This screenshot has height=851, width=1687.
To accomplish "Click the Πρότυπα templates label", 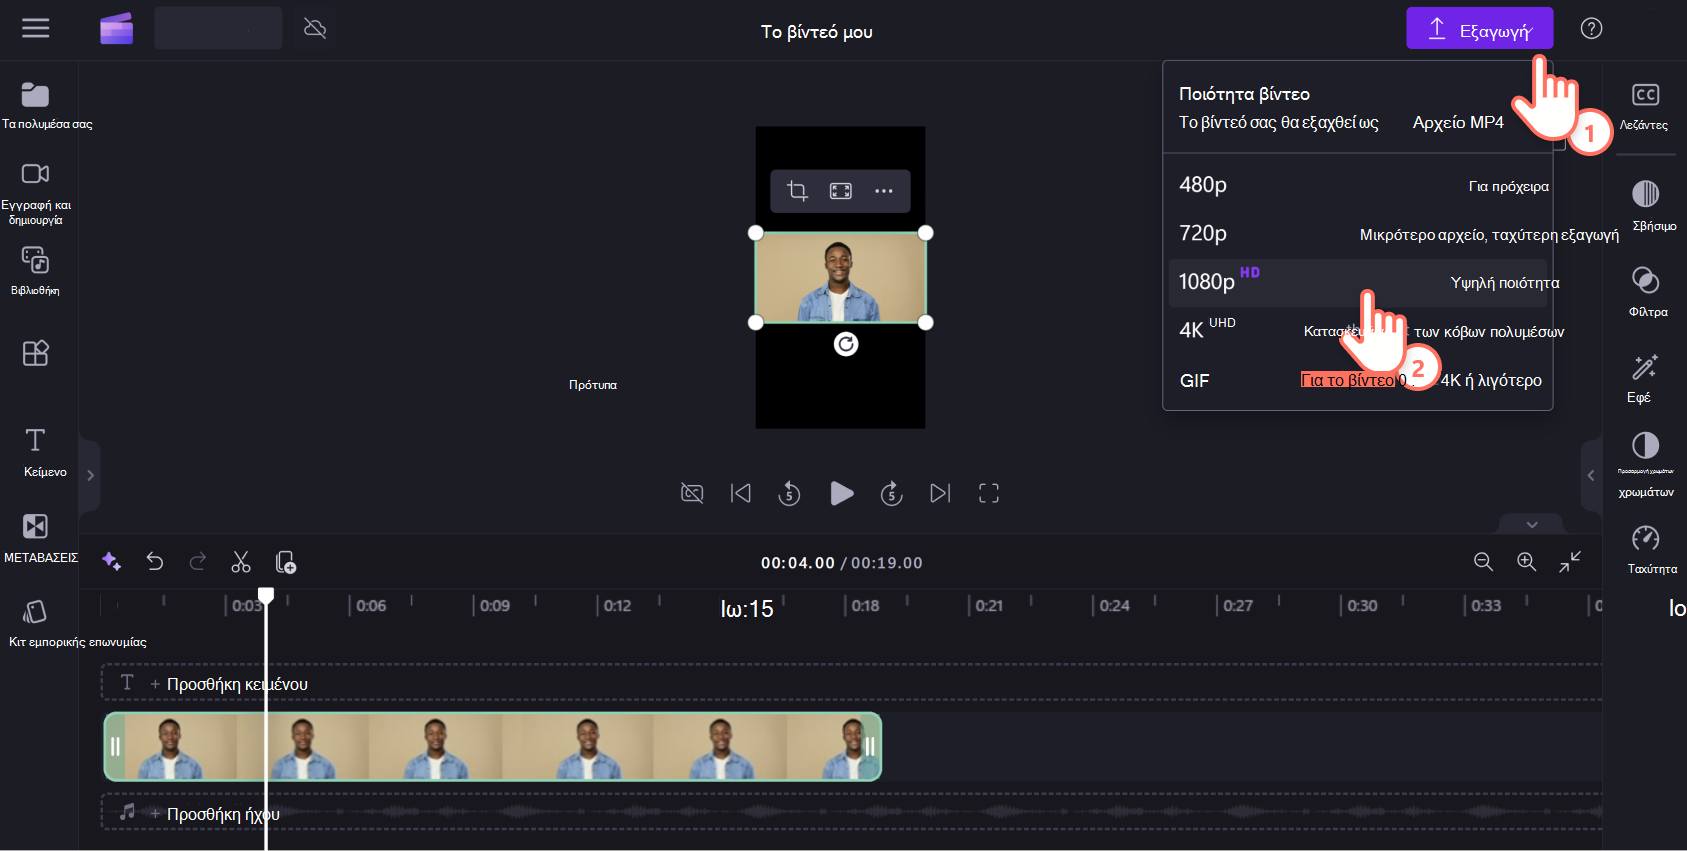I will pyautogui.click(x=593, y=385).
